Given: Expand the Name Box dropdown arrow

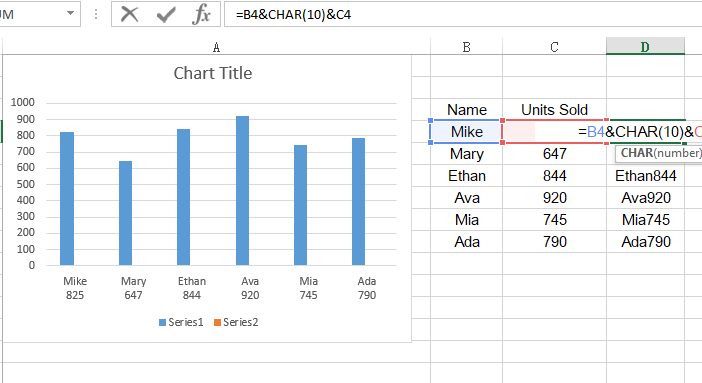Looking at the screenshot, I should coord(70,13).
